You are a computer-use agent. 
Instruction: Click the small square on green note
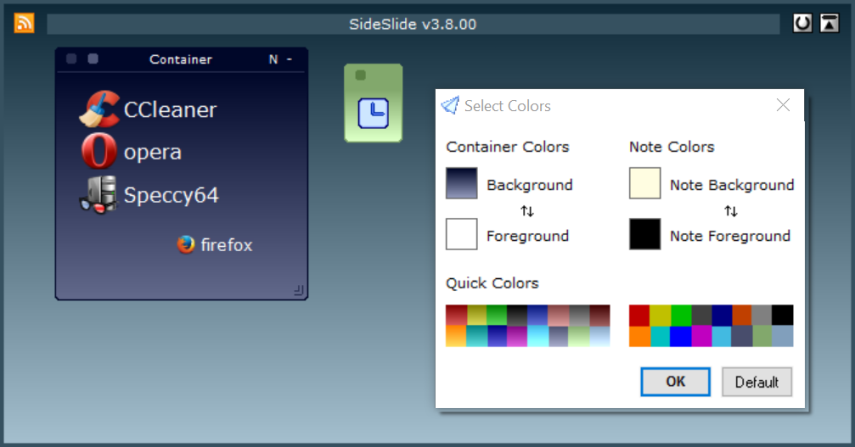click(x=360, y=75)
